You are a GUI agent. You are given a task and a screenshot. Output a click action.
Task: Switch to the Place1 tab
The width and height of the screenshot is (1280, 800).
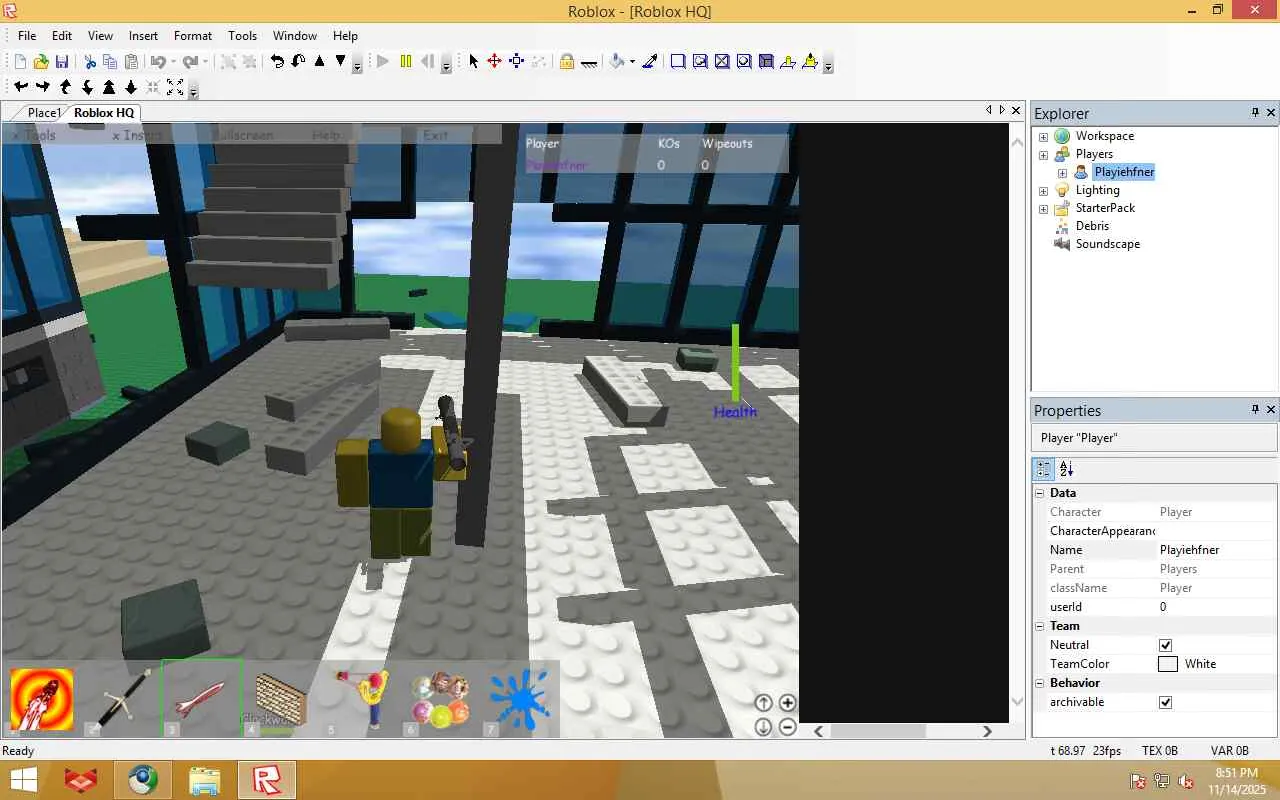coord(44,113)
